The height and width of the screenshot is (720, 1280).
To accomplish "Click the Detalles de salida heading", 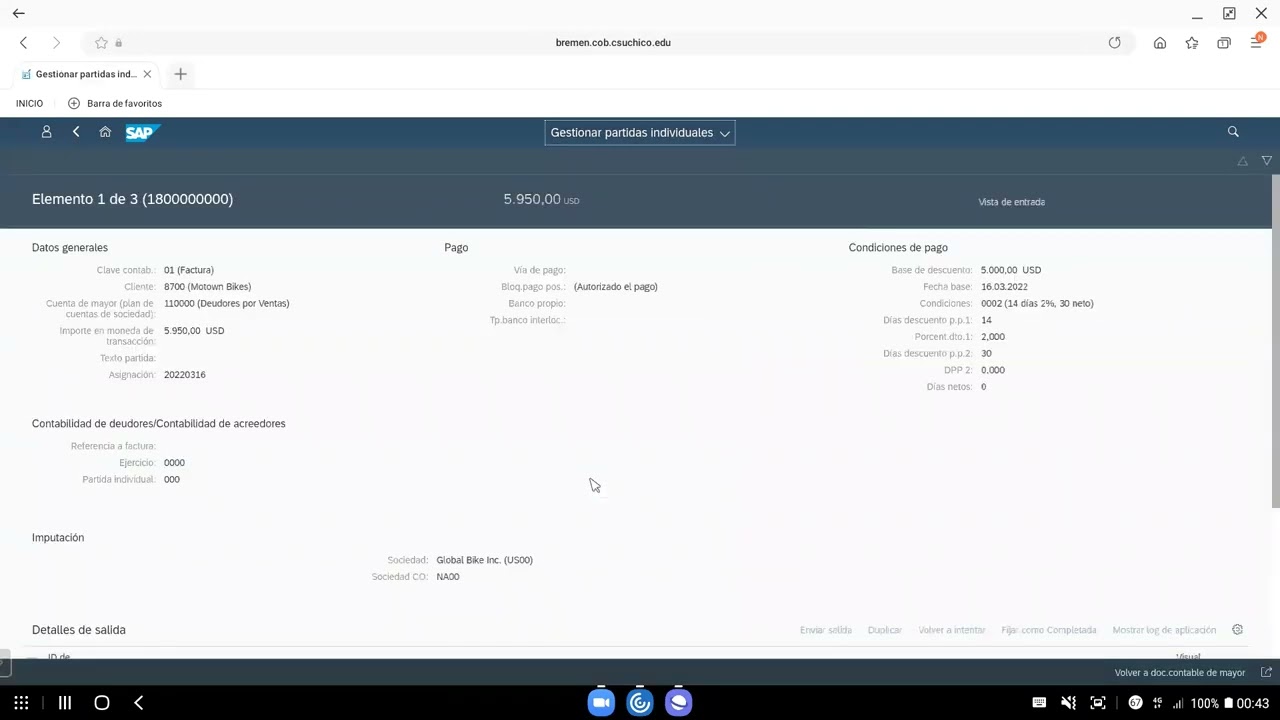I will (x=79, y=630).
